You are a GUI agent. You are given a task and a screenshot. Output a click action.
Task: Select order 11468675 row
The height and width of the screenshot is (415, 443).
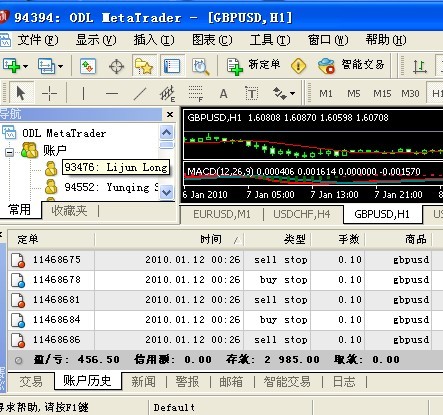coord(225,260)
